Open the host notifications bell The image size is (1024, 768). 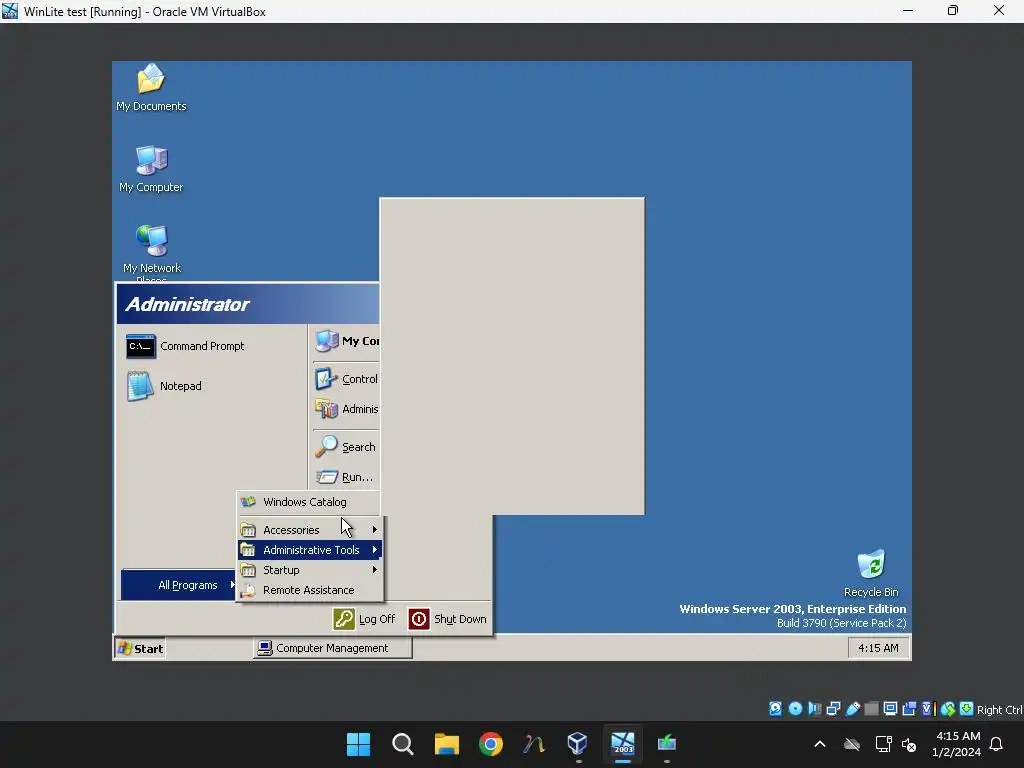996,744
